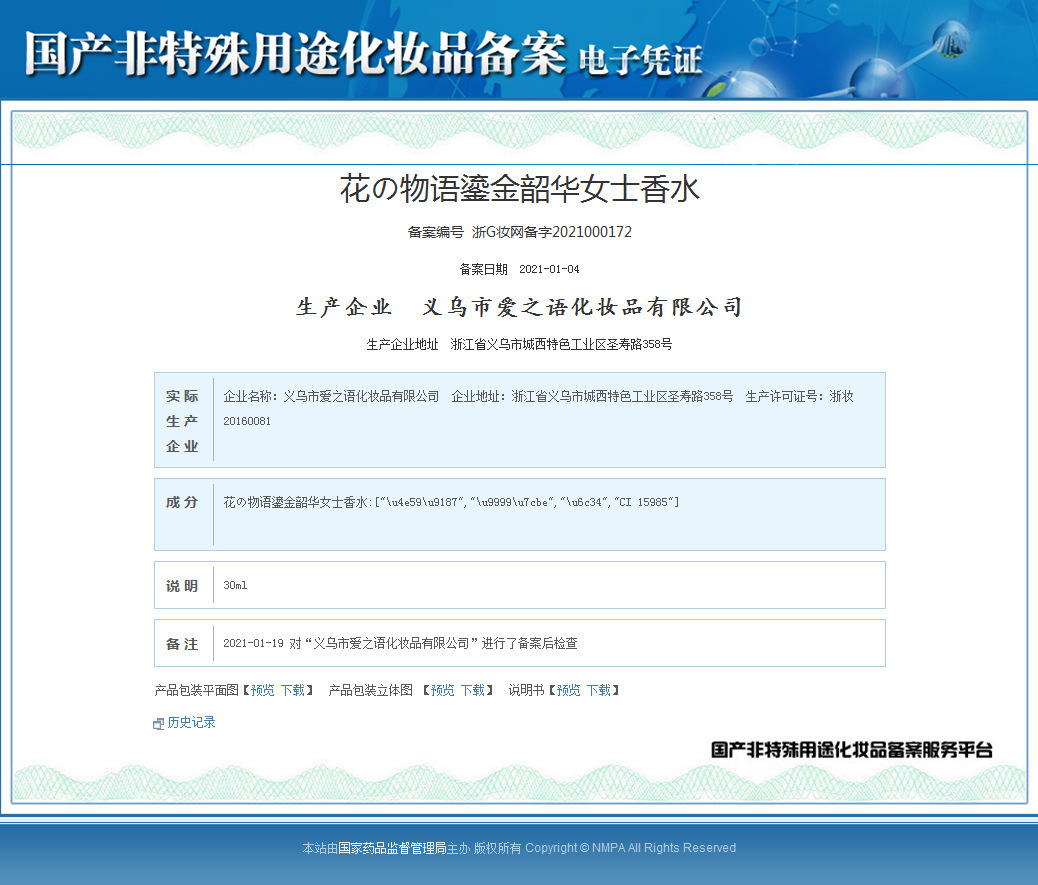Click the 电子凭证 banner subtitle
The height and width of the screenshot is (885, 1038).
tap(640, 60)
